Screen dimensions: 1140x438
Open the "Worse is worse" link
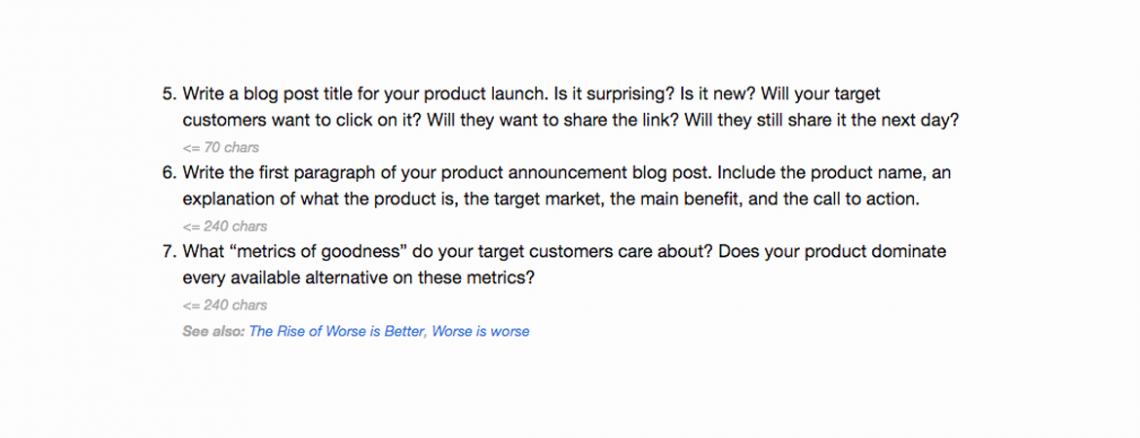click(481, 331)
